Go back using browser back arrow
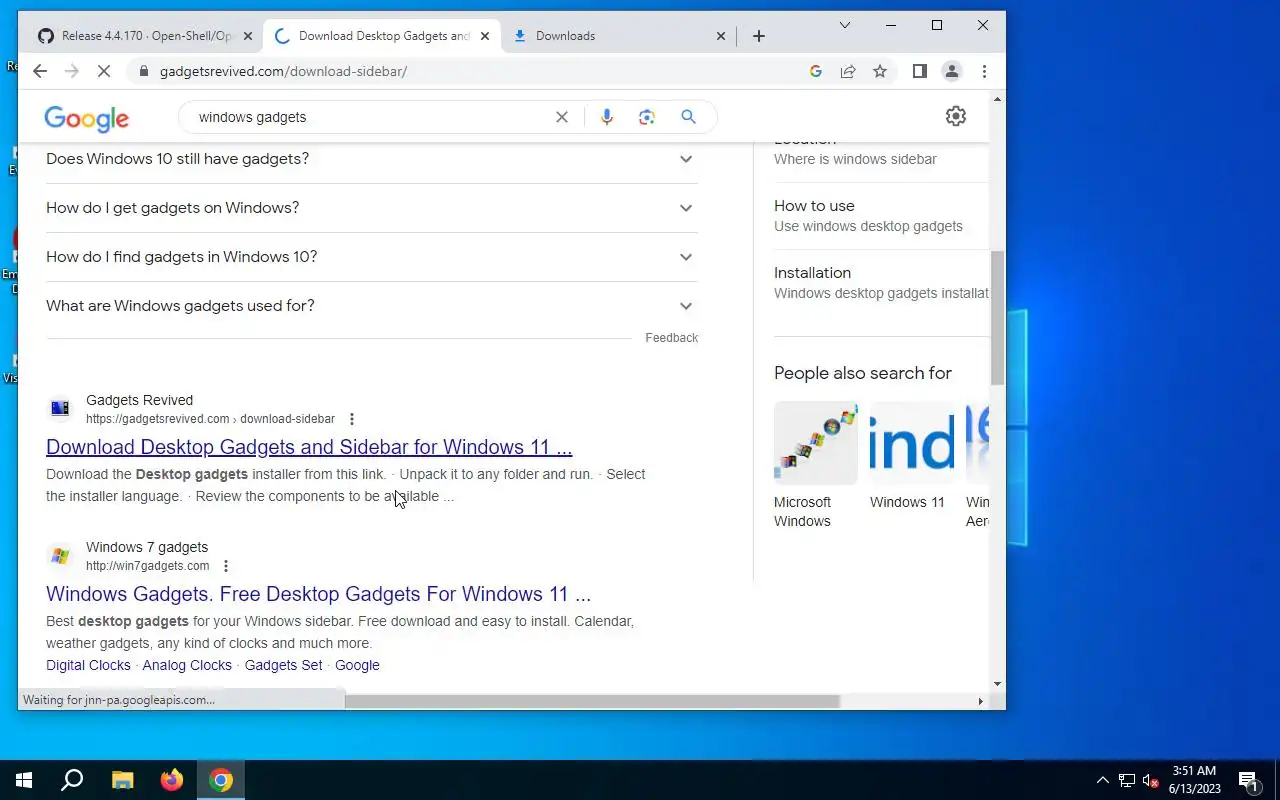Viewport: 1280px width, 800px height. coord(40,71)
